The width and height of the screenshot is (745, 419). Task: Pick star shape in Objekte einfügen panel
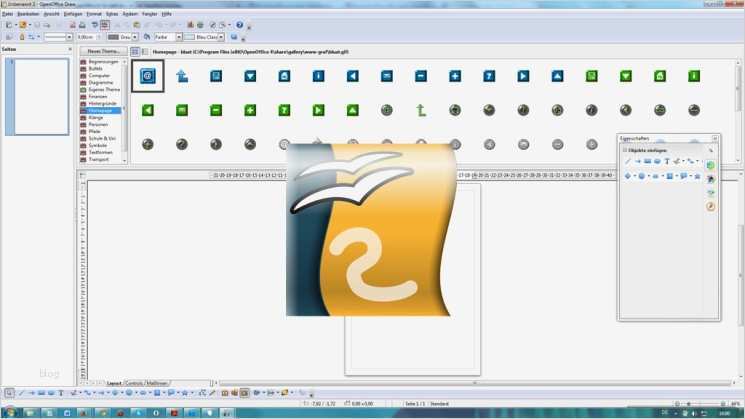point(697,176)
